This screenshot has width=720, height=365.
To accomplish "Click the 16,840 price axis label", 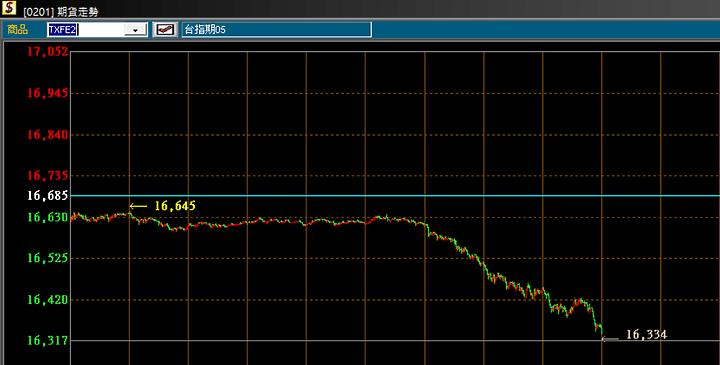I will (48, 135).
